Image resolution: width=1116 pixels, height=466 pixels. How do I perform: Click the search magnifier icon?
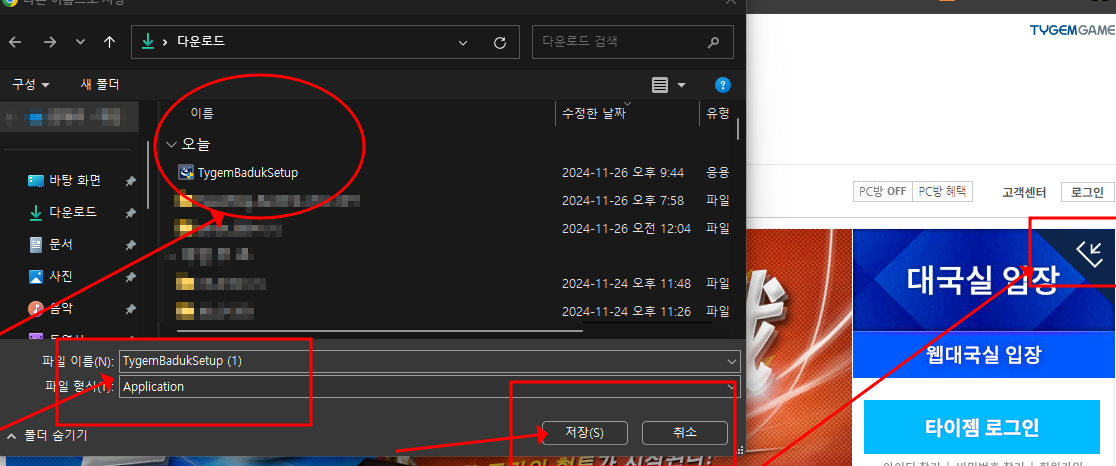click(x=713, y=43)
